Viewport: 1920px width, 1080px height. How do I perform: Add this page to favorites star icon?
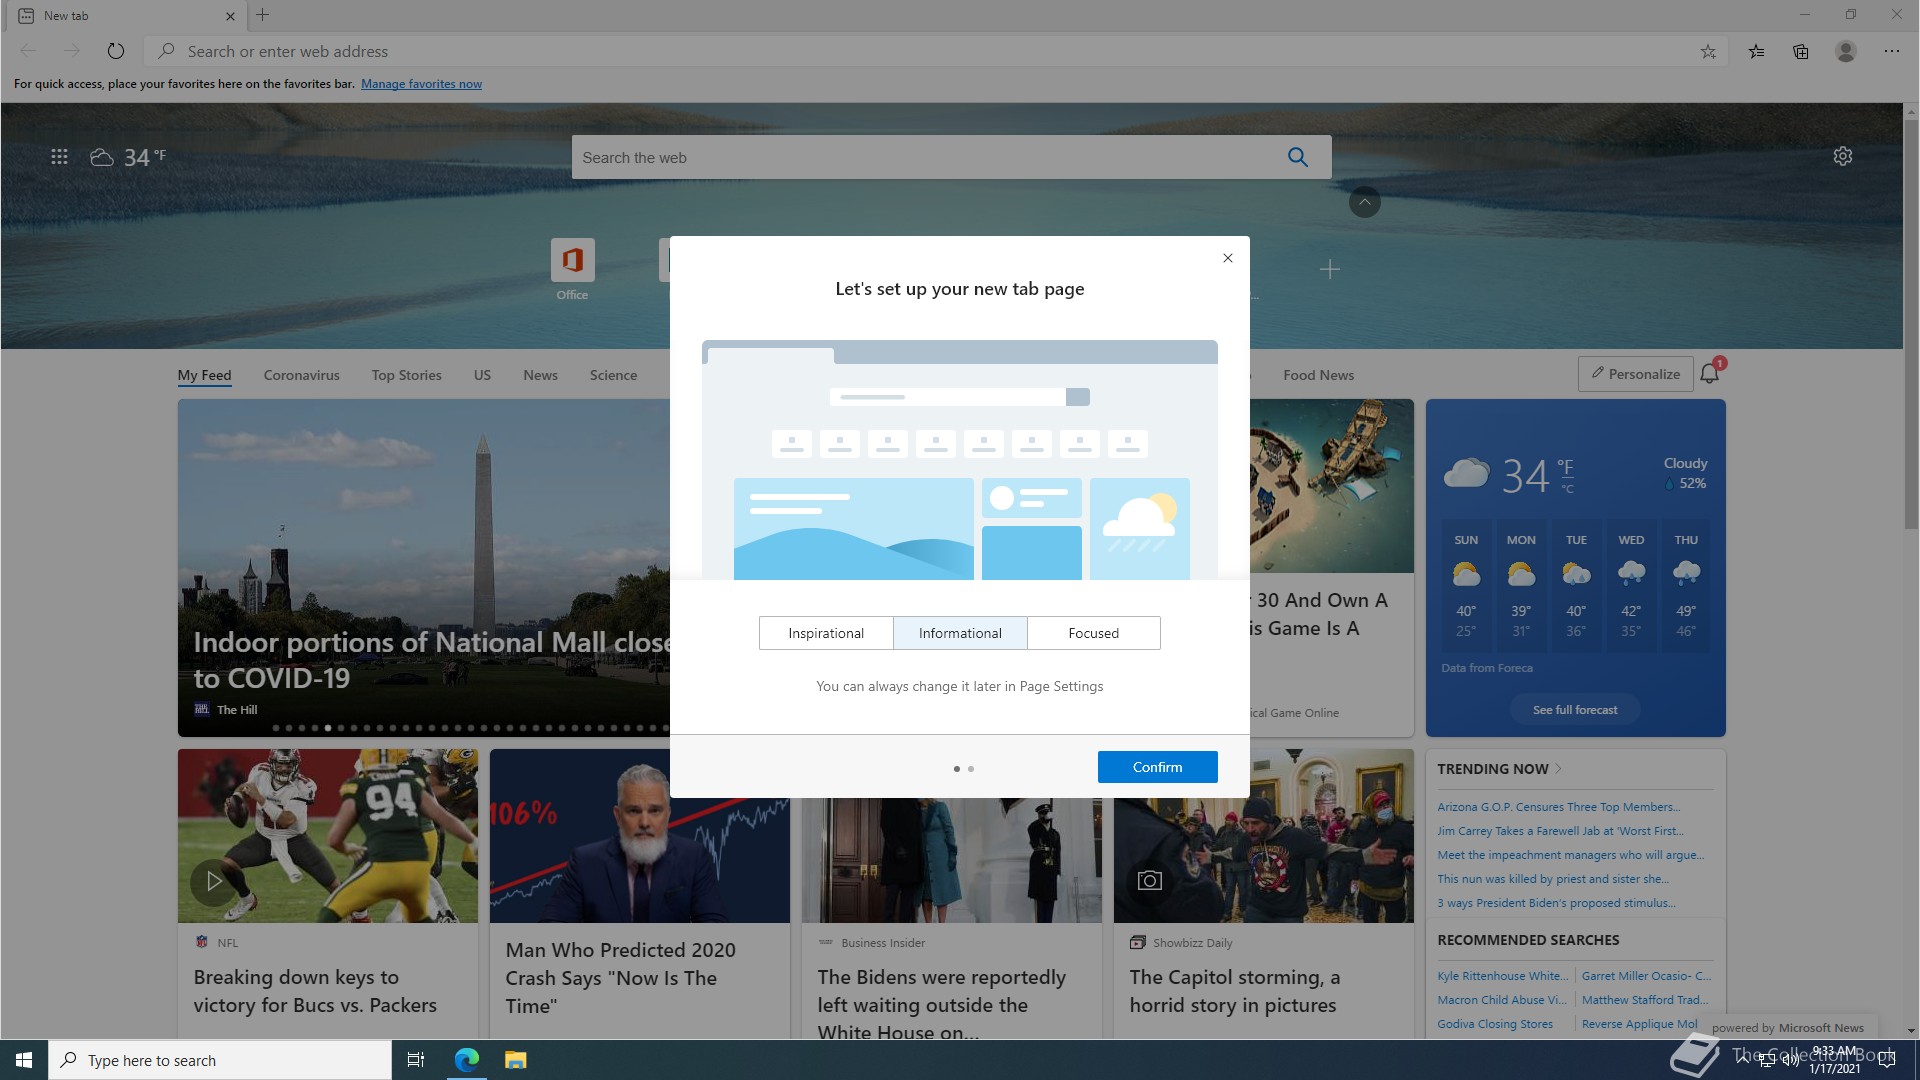(1708, 52)
